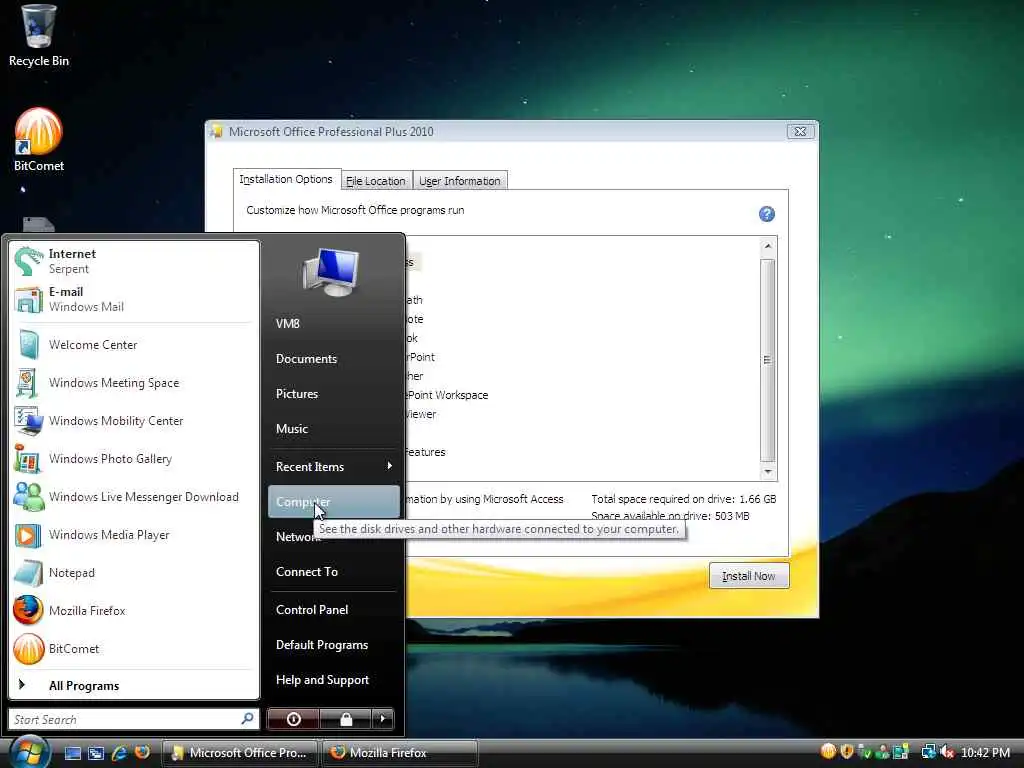Image resolution: width=1024 pixels, height=768 pixels.
Task: Click the feature list scrollbar thumb
Action: (768, 360)
